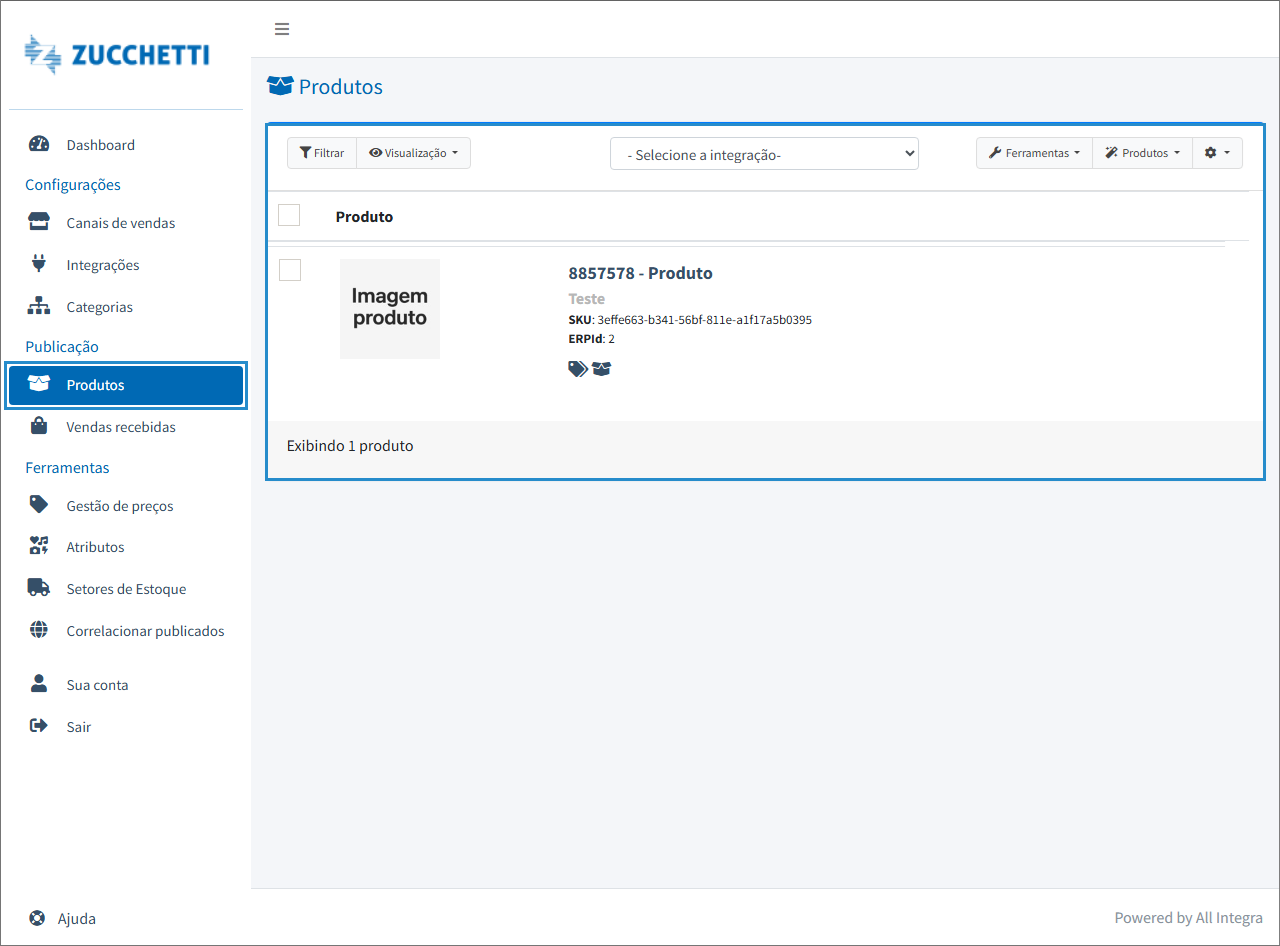Click the price tag icon under product
The image size is (1280, 946).
coord(578,369)
